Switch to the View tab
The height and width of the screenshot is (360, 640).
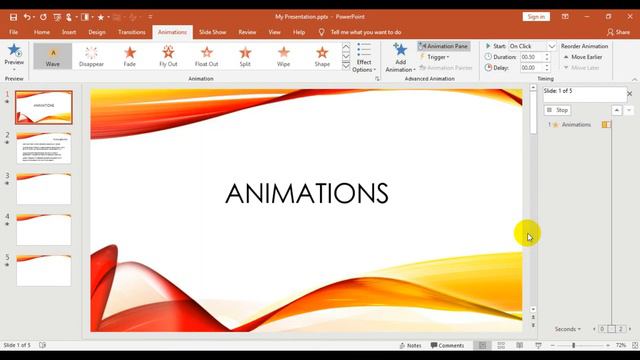point(274,32)
